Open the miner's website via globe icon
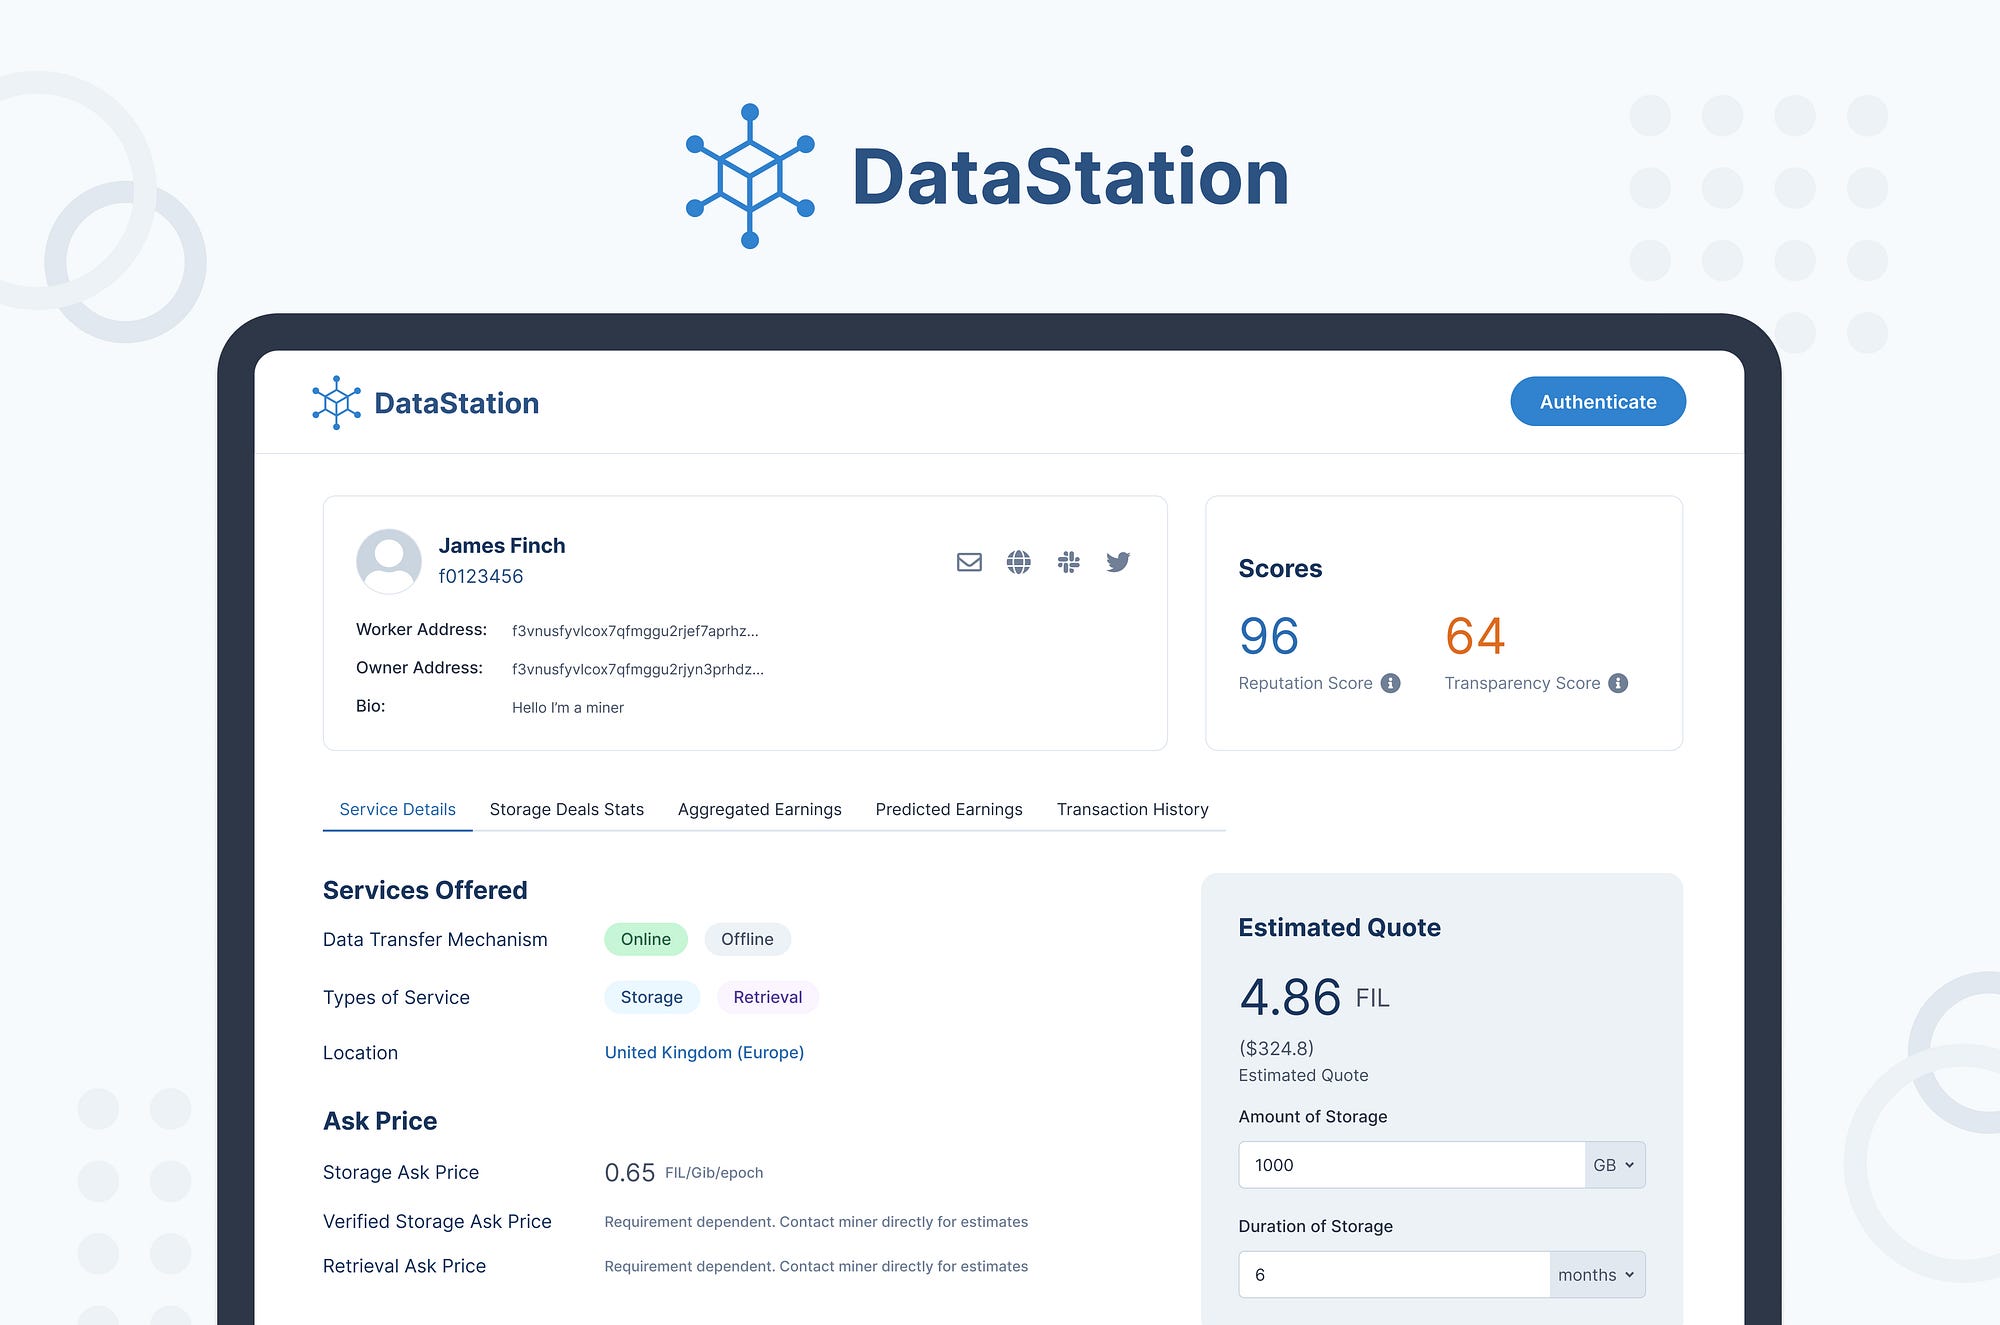Screen dimensions: 2000x1325 [x=1019, y=562]
